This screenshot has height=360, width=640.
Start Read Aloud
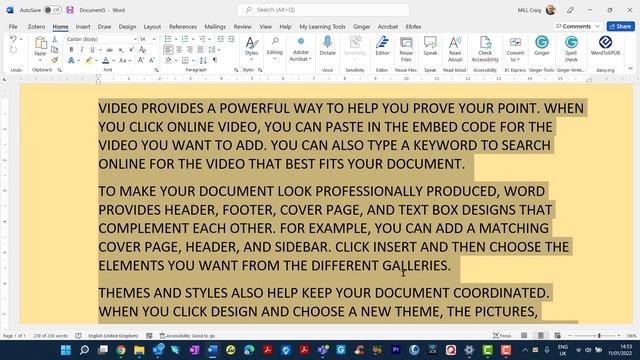pyautogui.click(x=455, y=49)
